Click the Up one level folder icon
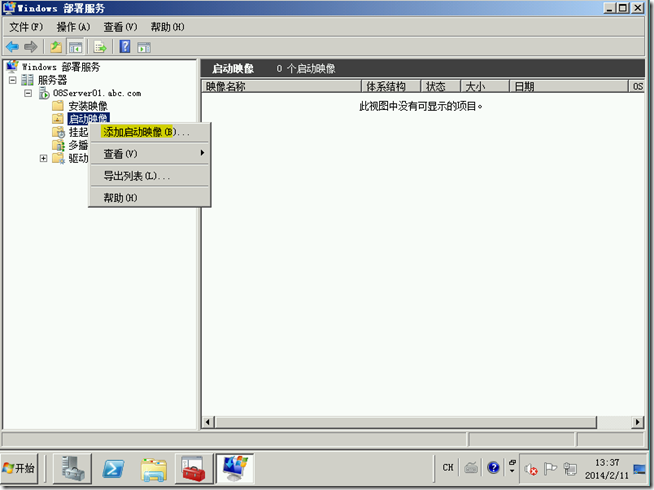The width and height of the screenshot is (654, 490). click(x=56, y=47)
